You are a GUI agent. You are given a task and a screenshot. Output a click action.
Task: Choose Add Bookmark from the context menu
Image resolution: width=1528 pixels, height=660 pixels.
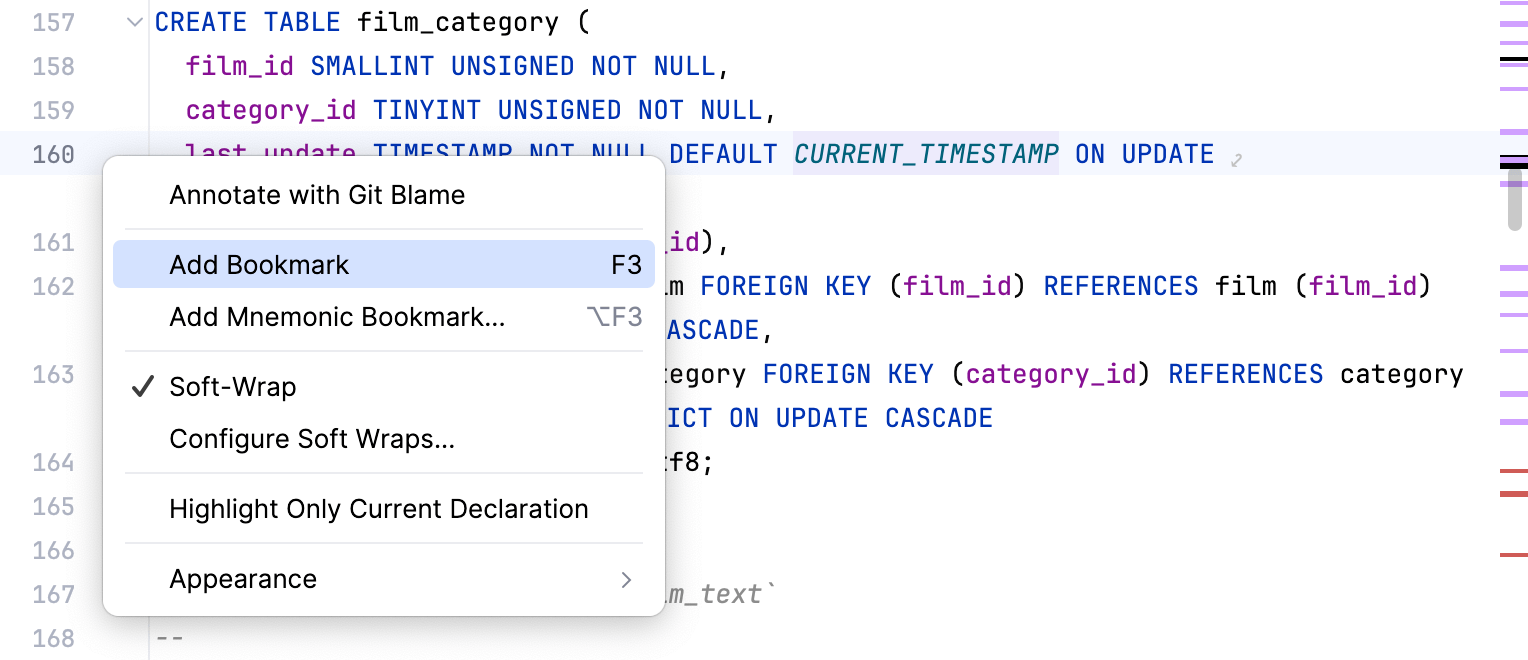point(259,265)
